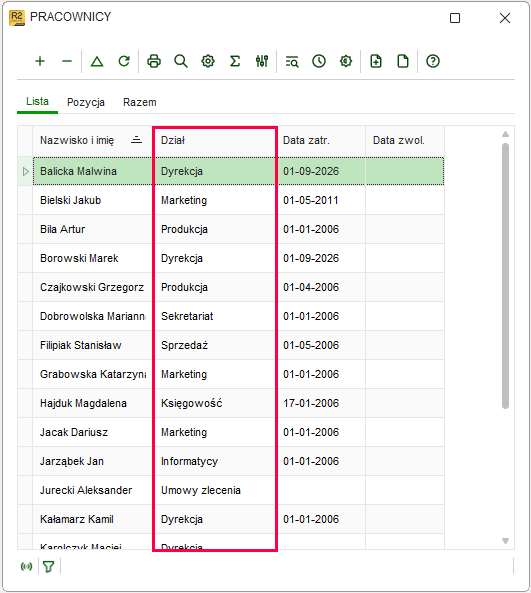Image resolution: width=531 pixels, height=593 pixels.
Task: Select the row Filipiak Stanisław
Action: click(x=238, y=345)
